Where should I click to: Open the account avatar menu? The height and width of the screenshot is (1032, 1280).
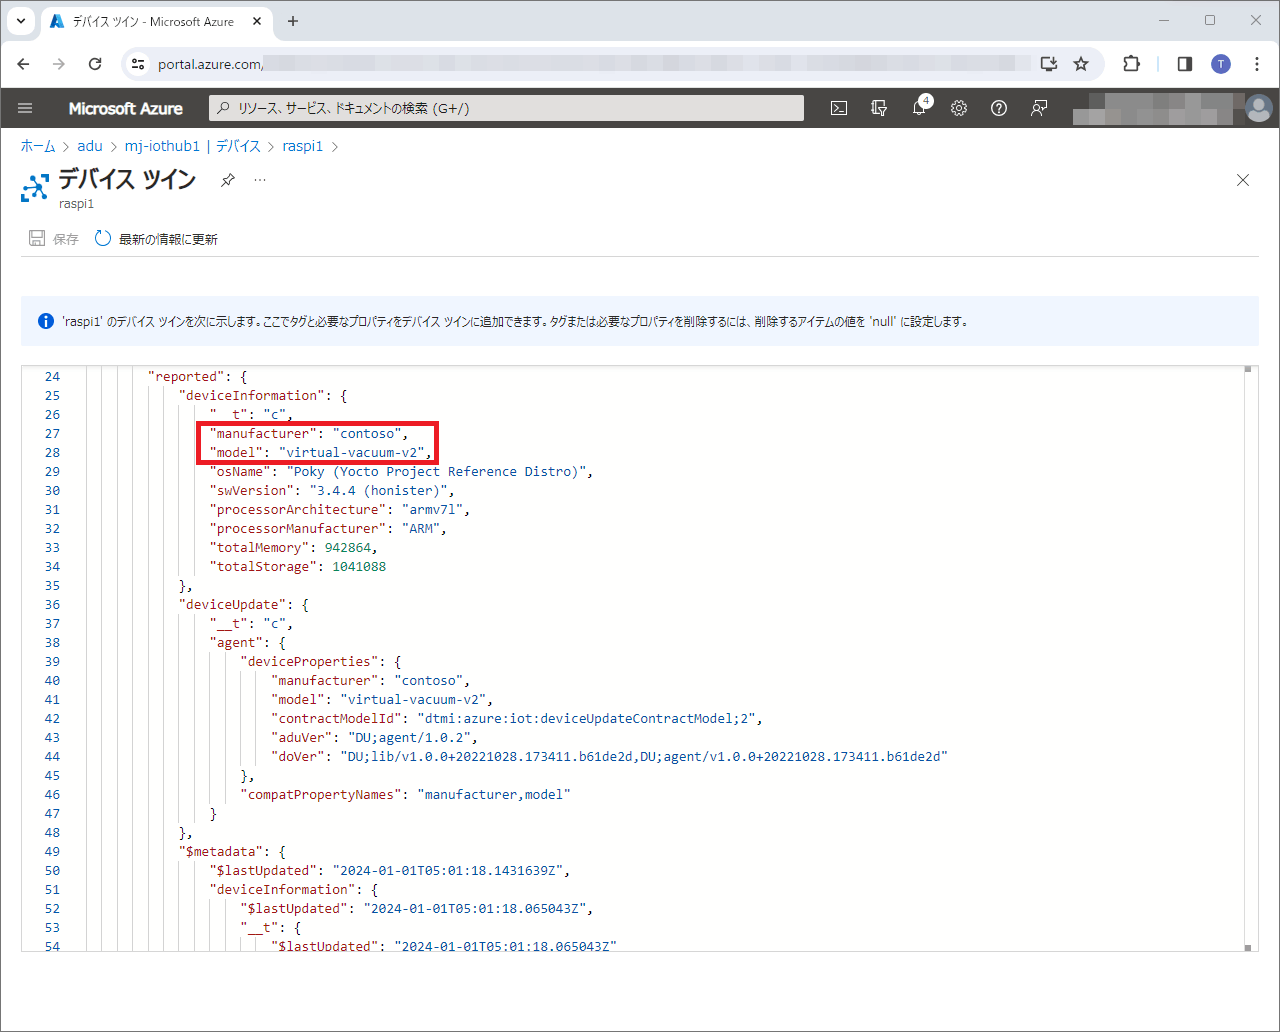coord(1259,108)
